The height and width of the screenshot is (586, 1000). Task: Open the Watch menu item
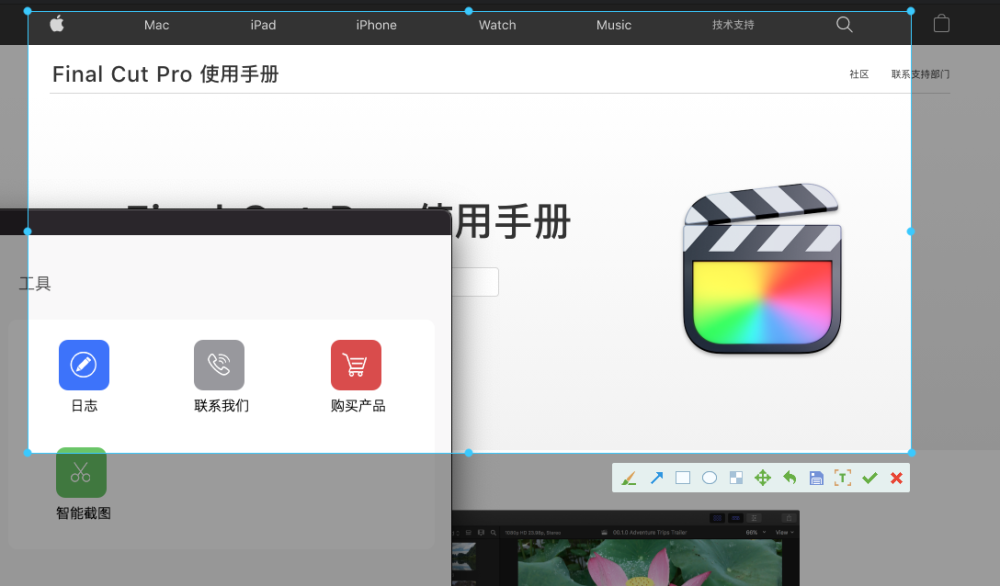497,25
